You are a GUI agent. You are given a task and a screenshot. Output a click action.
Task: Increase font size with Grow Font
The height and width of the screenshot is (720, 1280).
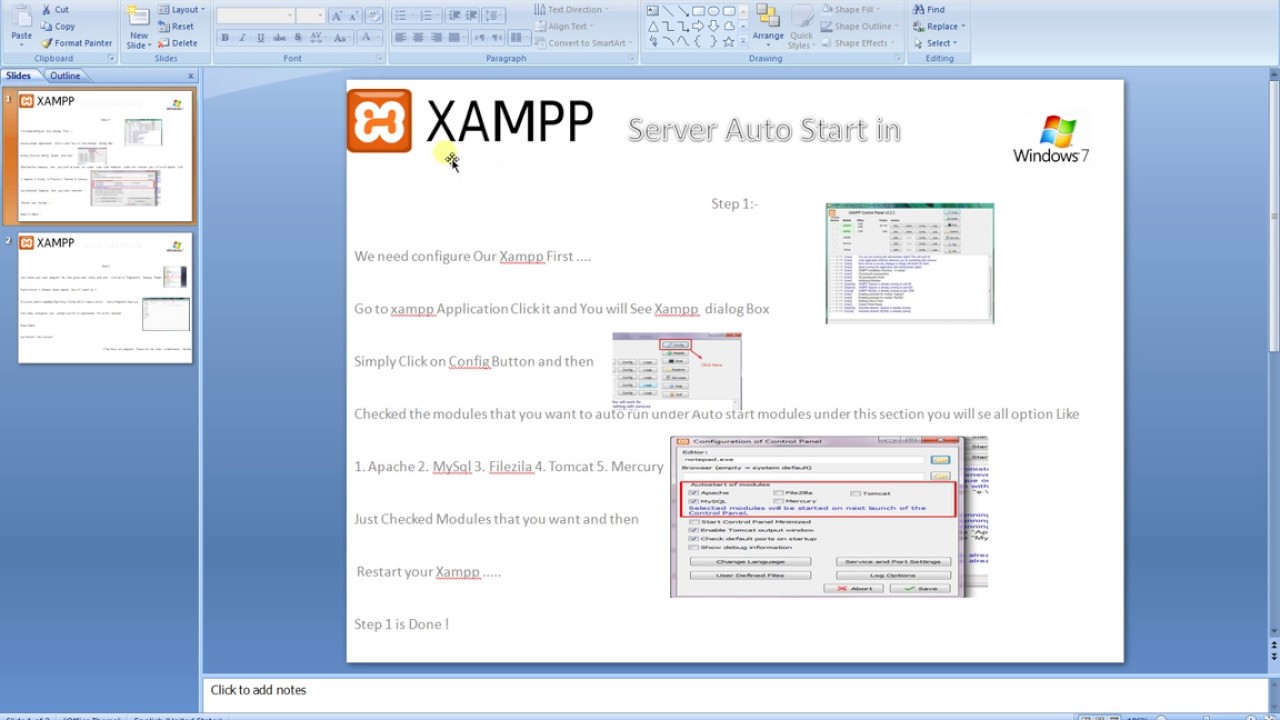coord(337,16)
